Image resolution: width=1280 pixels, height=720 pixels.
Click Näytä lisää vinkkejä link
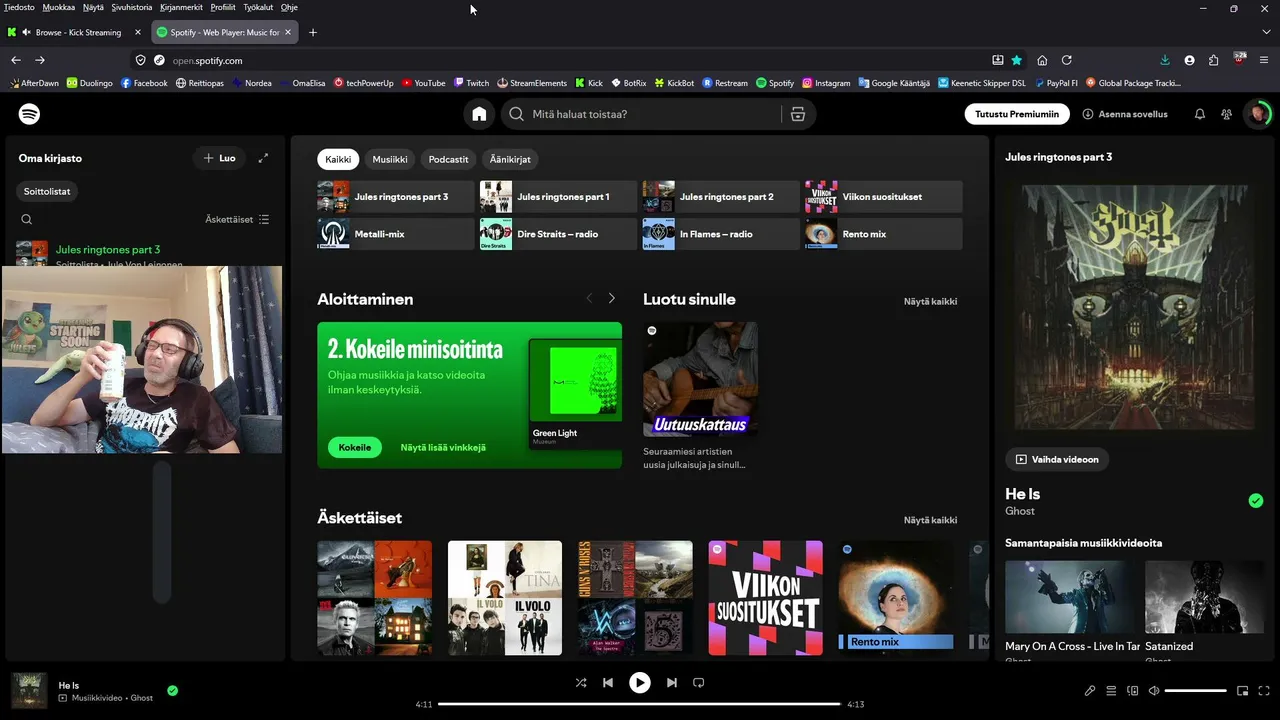click(x=443, y=447)
